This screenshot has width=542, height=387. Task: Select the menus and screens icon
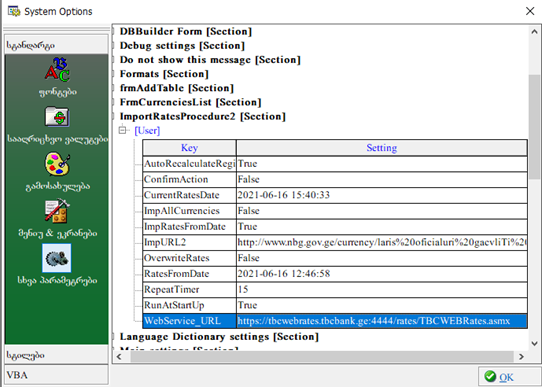57,211
